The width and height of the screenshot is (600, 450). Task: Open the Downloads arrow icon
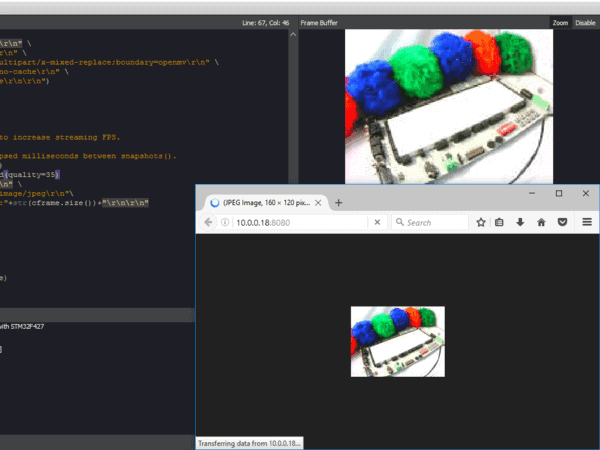[x=520, y=222]
